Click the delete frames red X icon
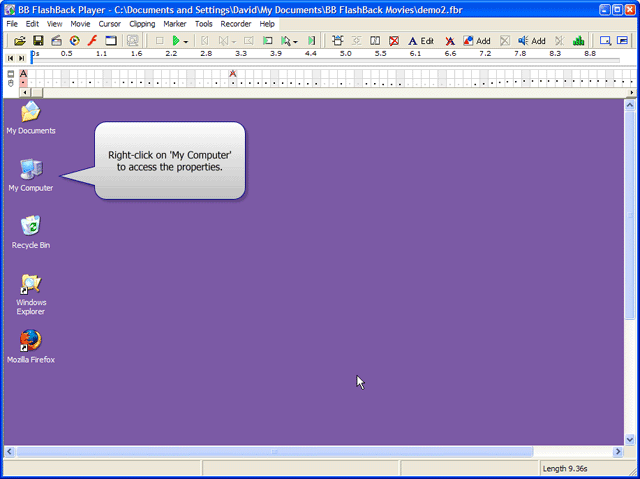 393,40
